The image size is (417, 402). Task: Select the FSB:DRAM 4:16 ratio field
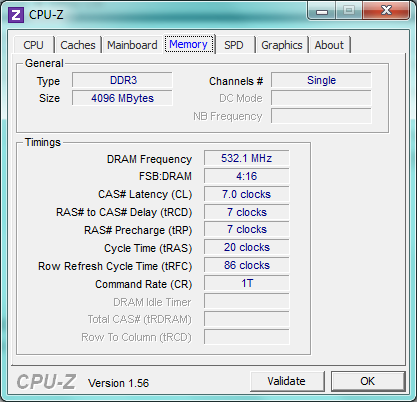247,176
